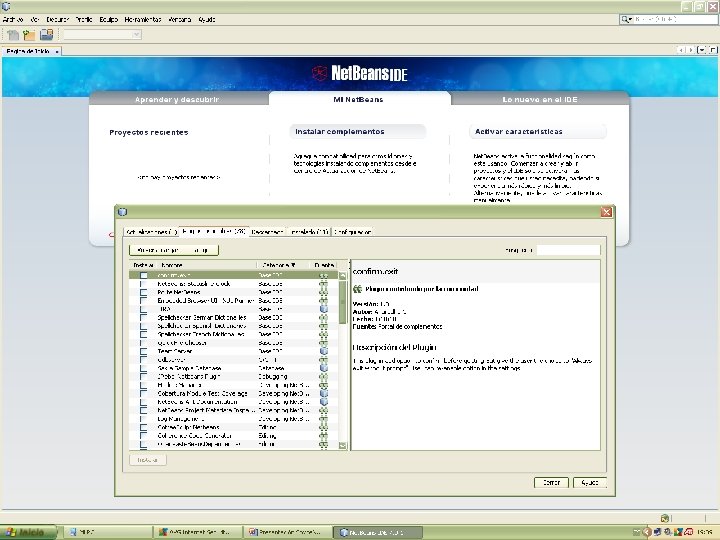720x540 pixels.
Task: Check the Instalar box for confirm.exit
Action: tap(144, 276)
